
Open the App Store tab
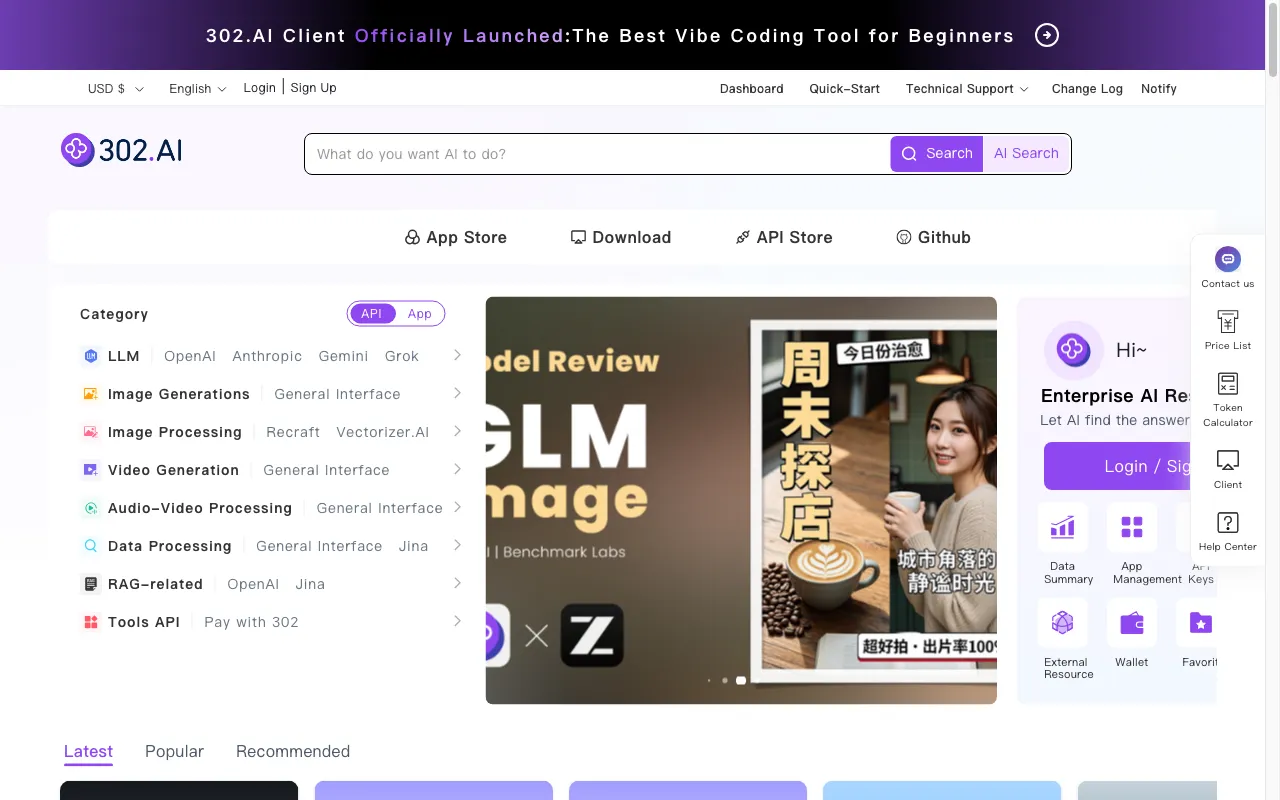click(x=455, y=237)
